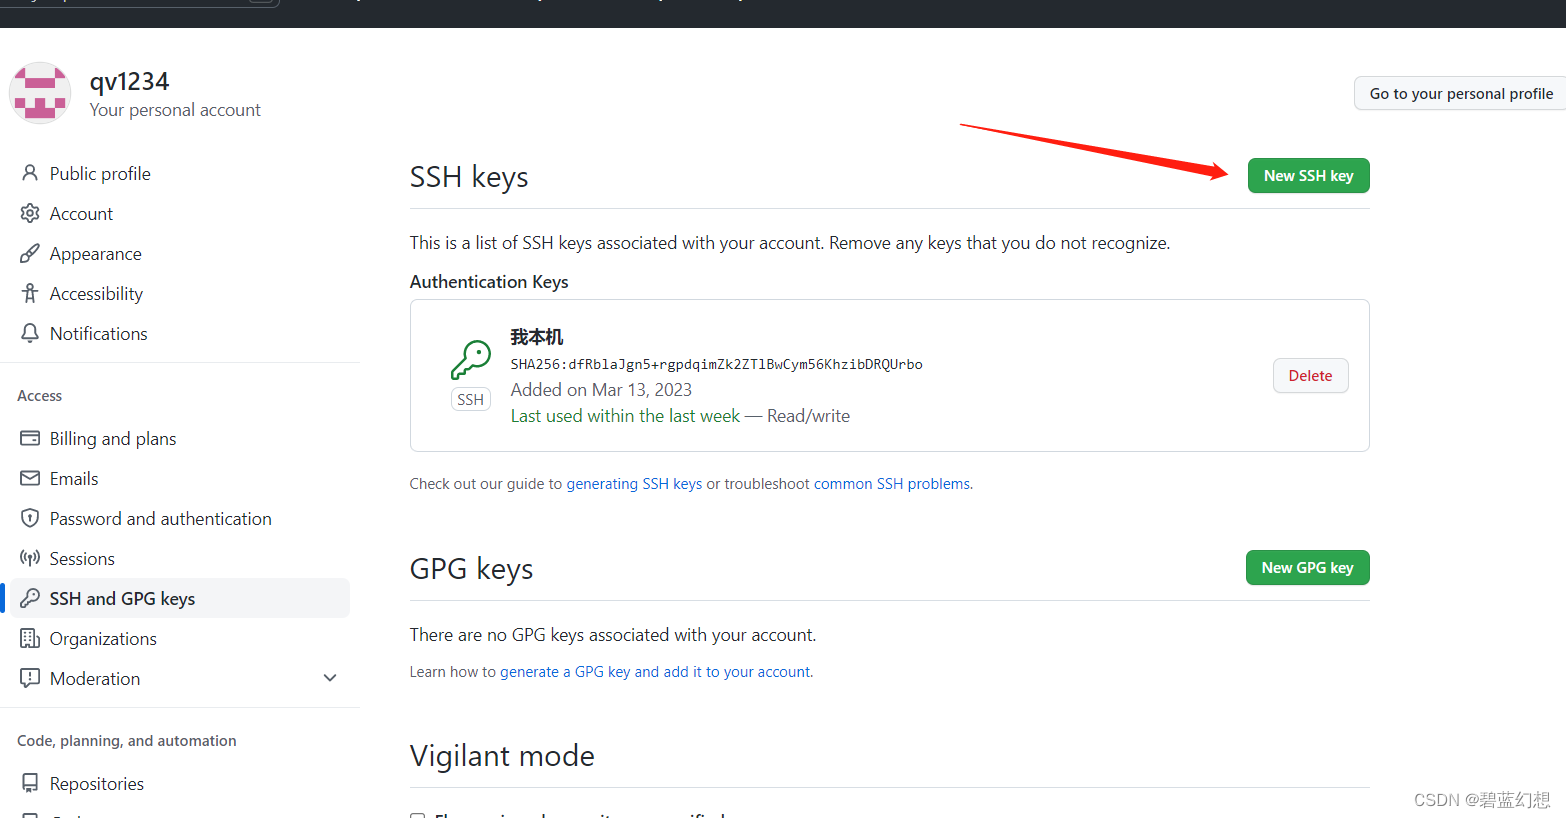Viewport: 1566px width, 818px height.
Task: Follow the common SSH problems link
Action: point(892,484)
